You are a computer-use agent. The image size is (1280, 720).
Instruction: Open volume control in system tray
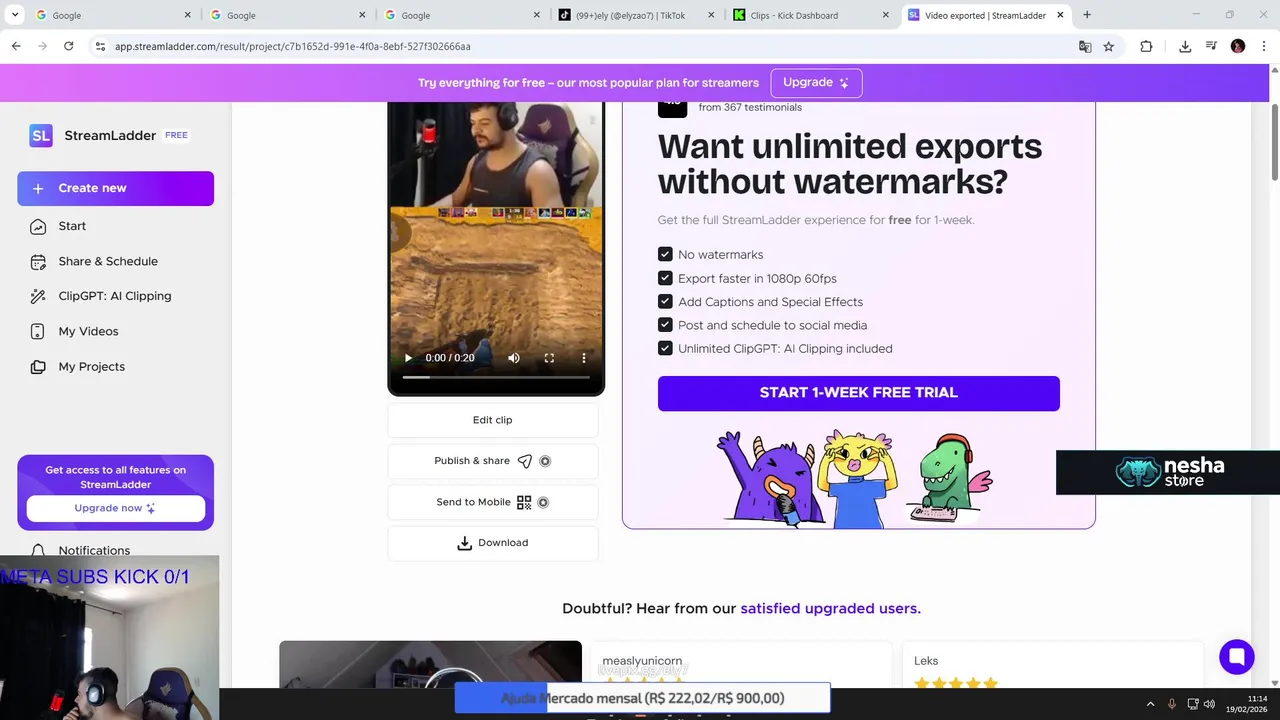tap(1209, 704)
